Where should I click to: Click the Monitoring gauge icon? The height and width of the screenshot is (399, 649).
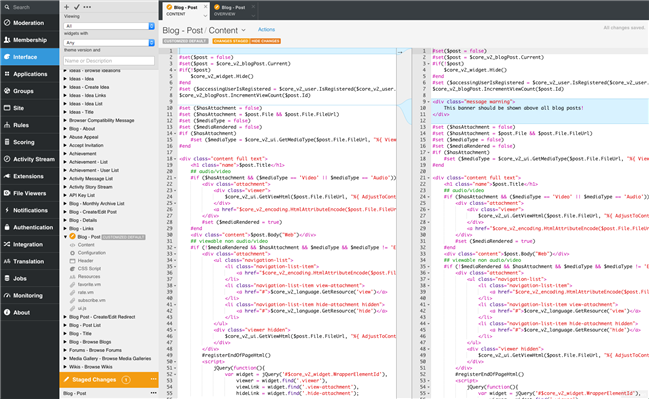click(7, 295)
